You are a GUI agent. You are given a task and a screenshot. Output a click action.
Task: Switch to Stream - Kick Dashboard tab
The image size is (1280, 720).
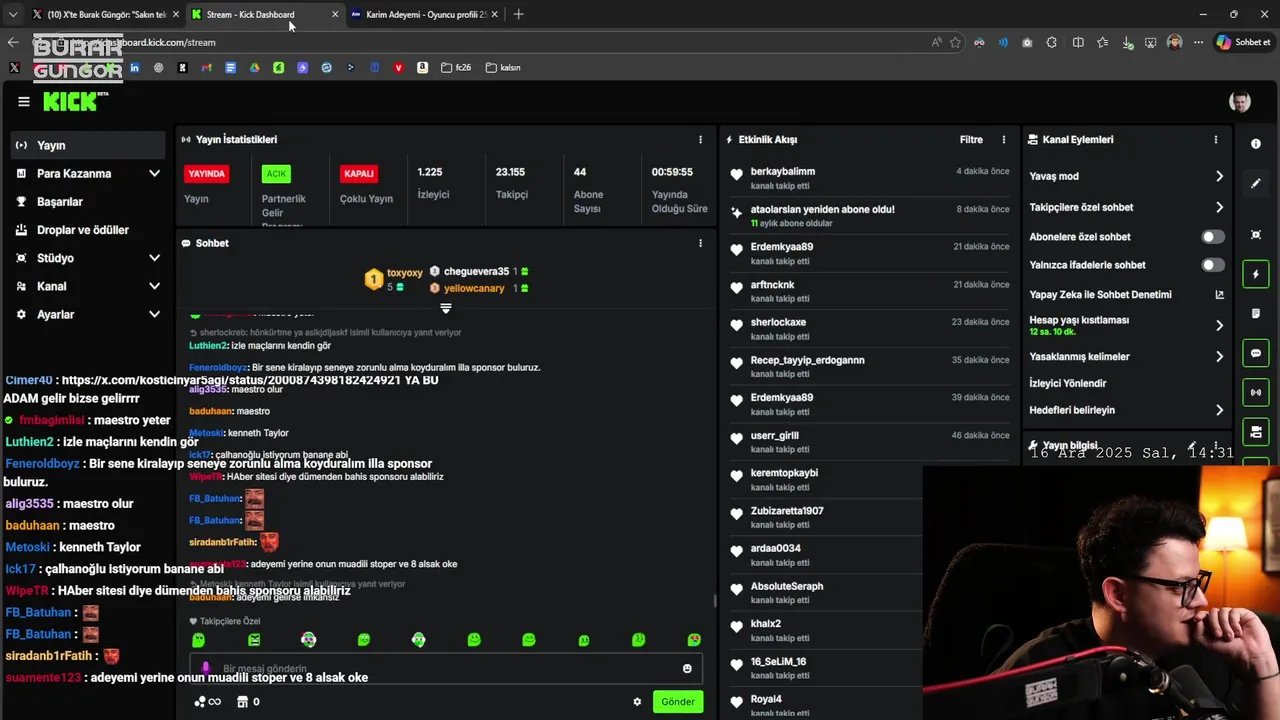(264, 14)
